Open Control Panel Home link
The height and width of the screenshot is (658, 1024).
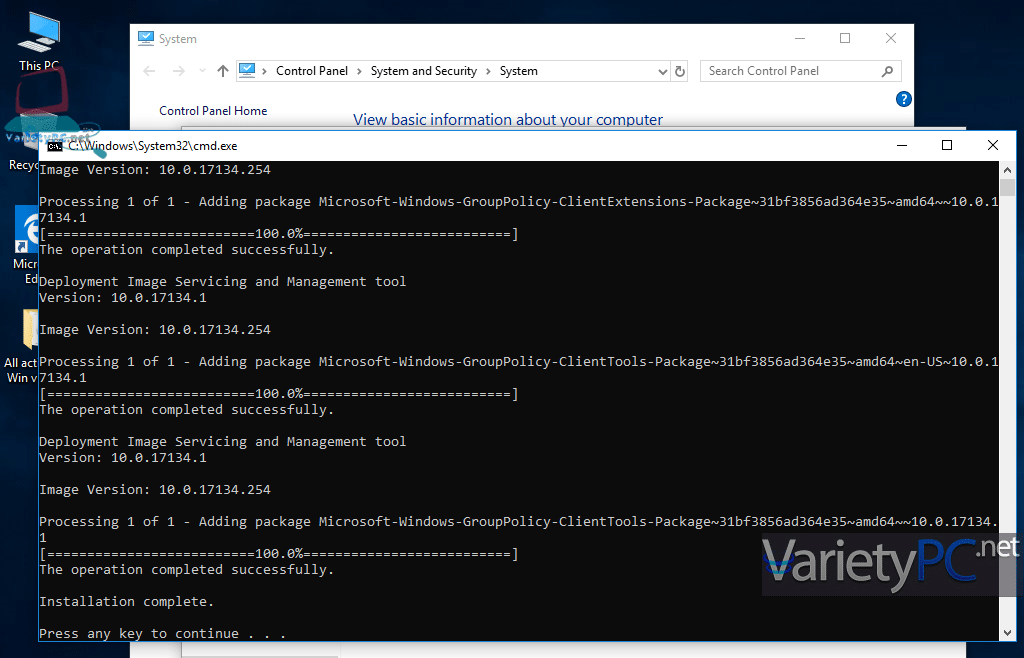213,111
